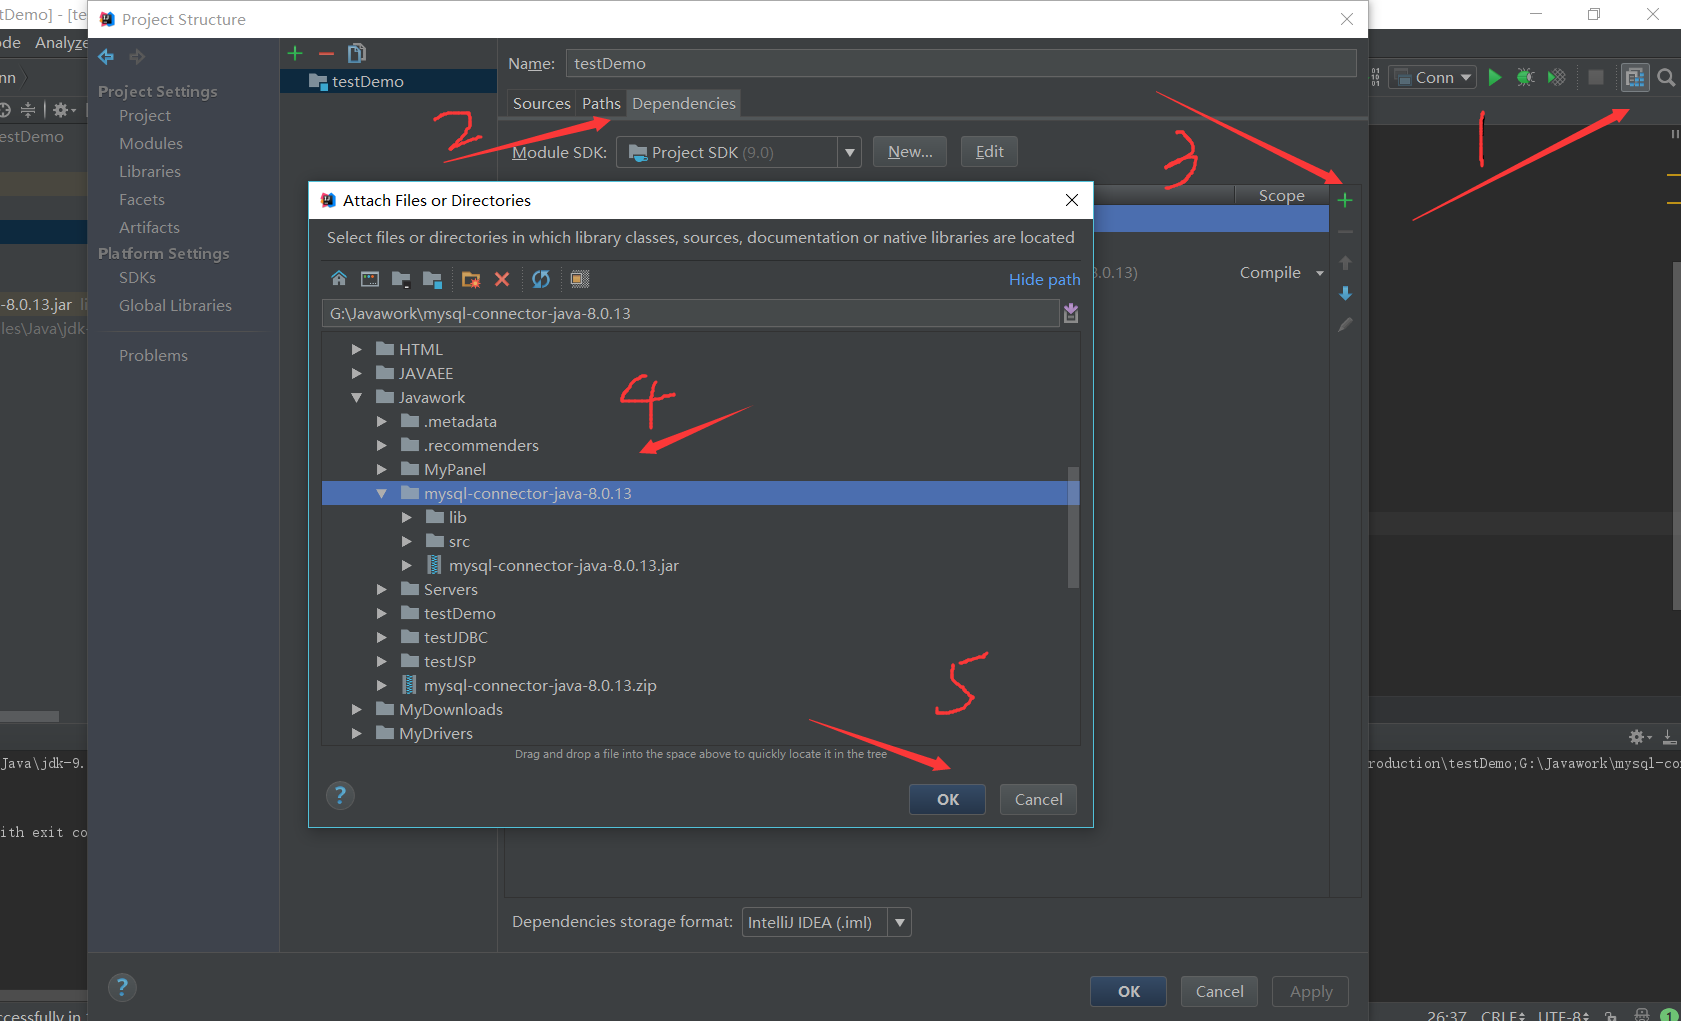1681x1021 pixels.
Task: Open Conn run configuration dropdown
Action: (x=1466, y=77)
